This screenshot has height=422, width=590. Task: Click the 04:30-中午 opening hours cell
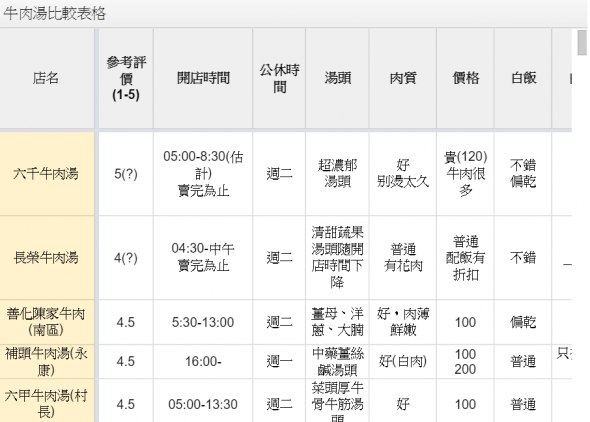point(203,258)
